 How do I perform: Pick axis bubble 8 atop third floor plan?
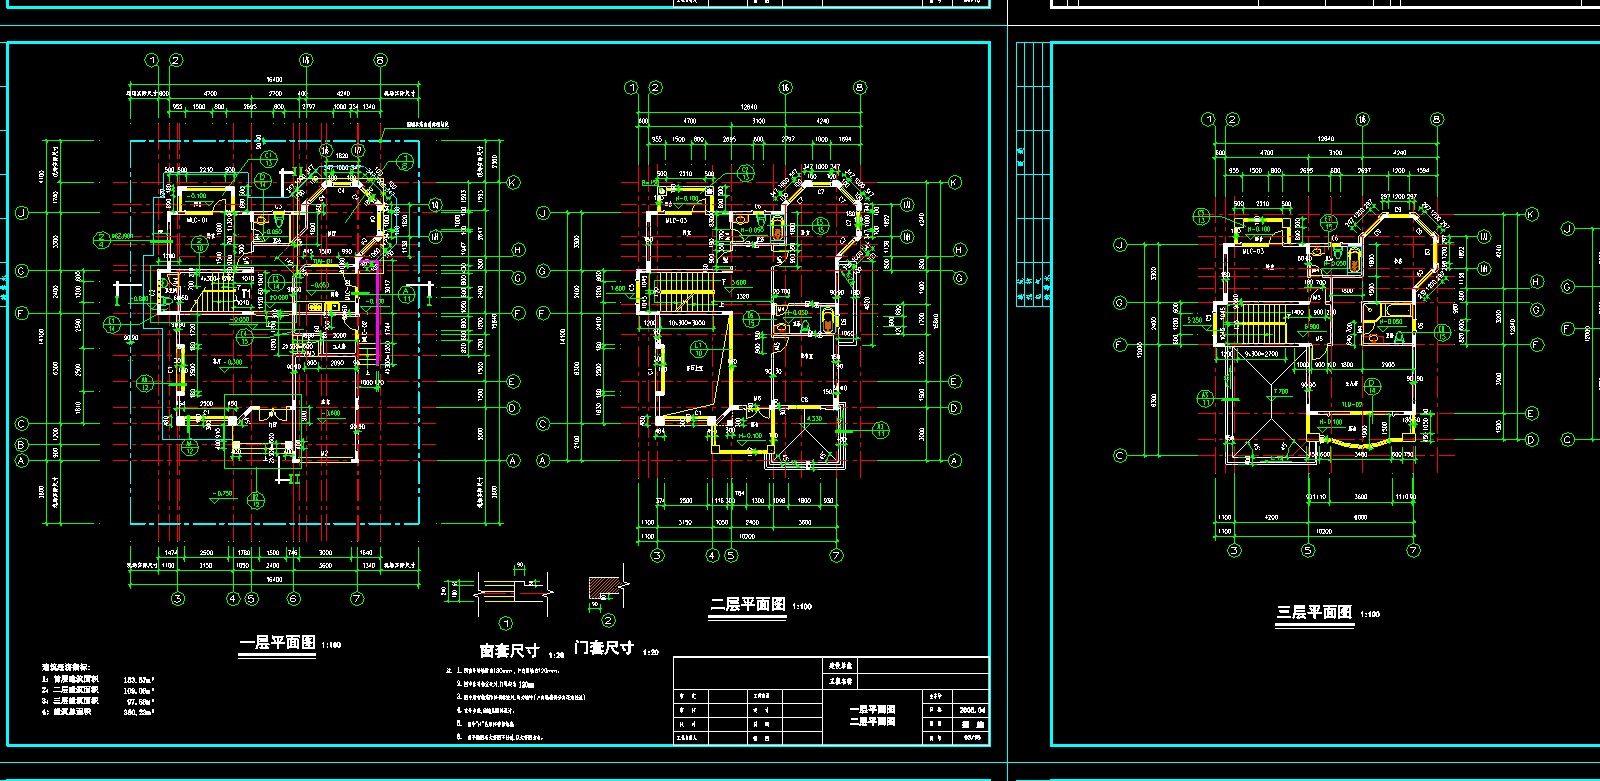pyautogui.click(x=1436, y=119)
